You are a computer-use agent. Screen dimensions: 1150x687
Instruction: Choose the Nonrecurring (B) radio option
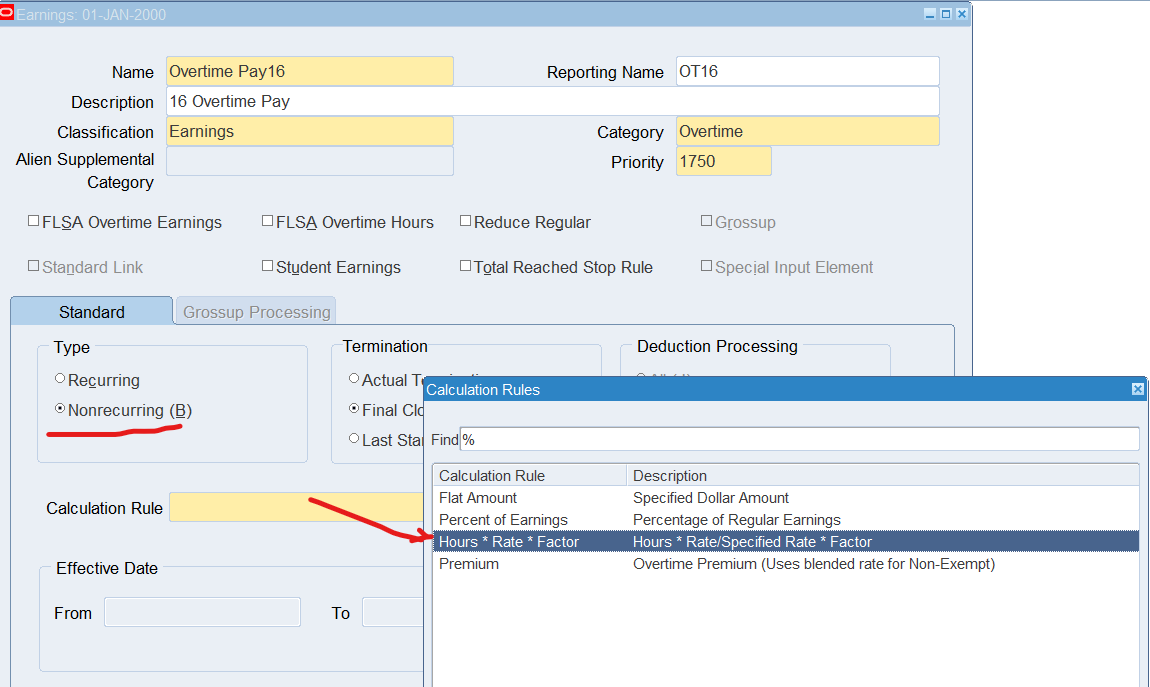point(60,409)
